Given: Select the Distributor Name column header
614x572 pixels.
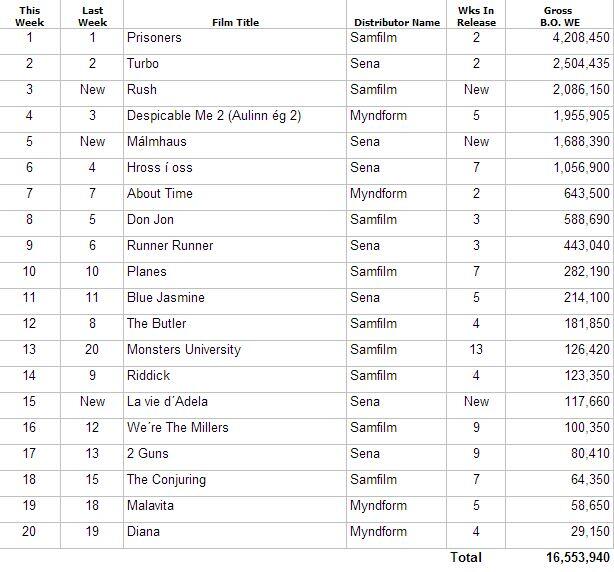Looking at the screenshot, I should coord(397,22).
